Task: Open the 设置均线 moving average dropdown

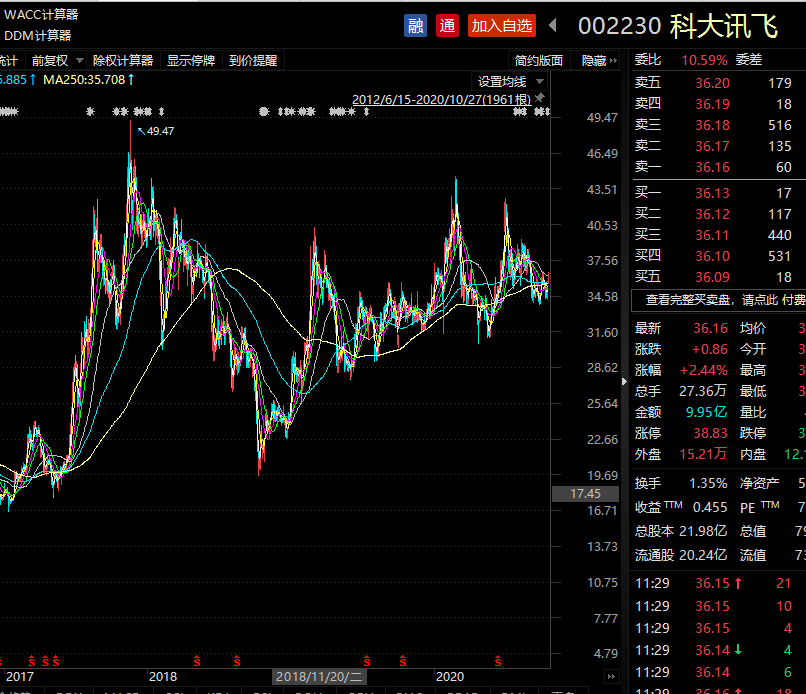Action: 509,82
